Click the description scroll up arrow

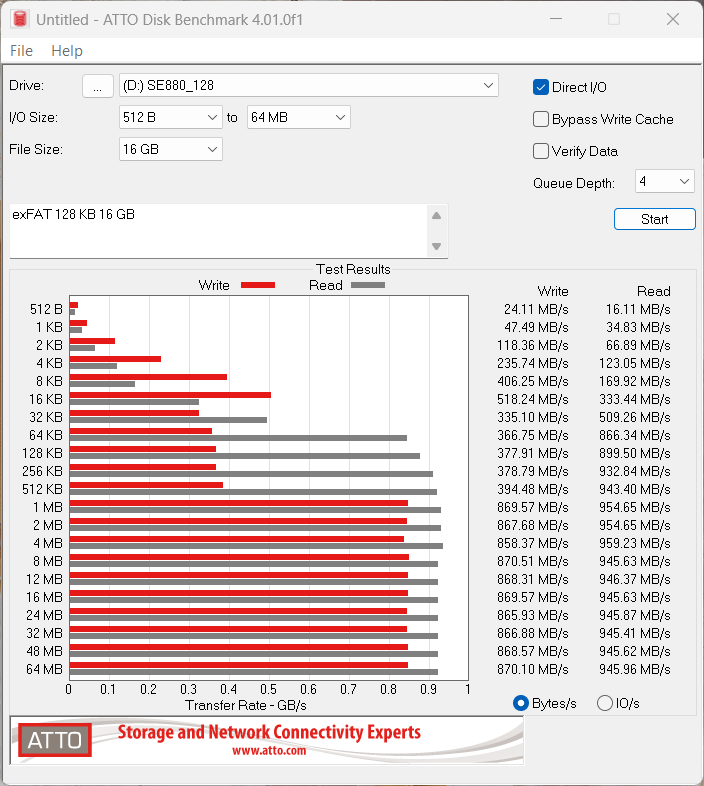click(x=437, y=216)
